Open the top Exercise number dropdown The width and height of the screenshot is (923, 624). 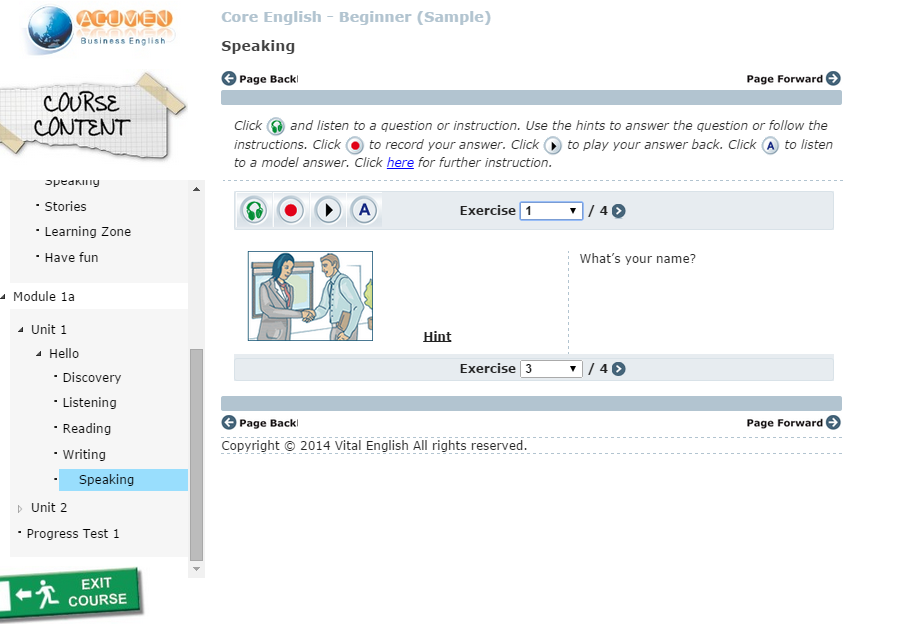pos(551,211)
